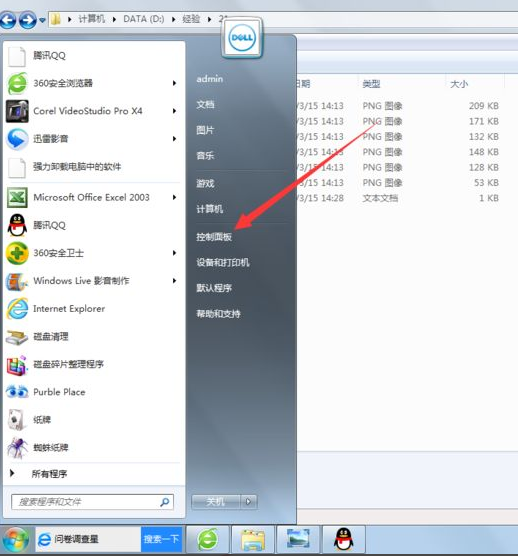Viewport: 518px width, 556px height.
Task: Click the 搜索一下 button on taskbar
Action: pos(161,539)
